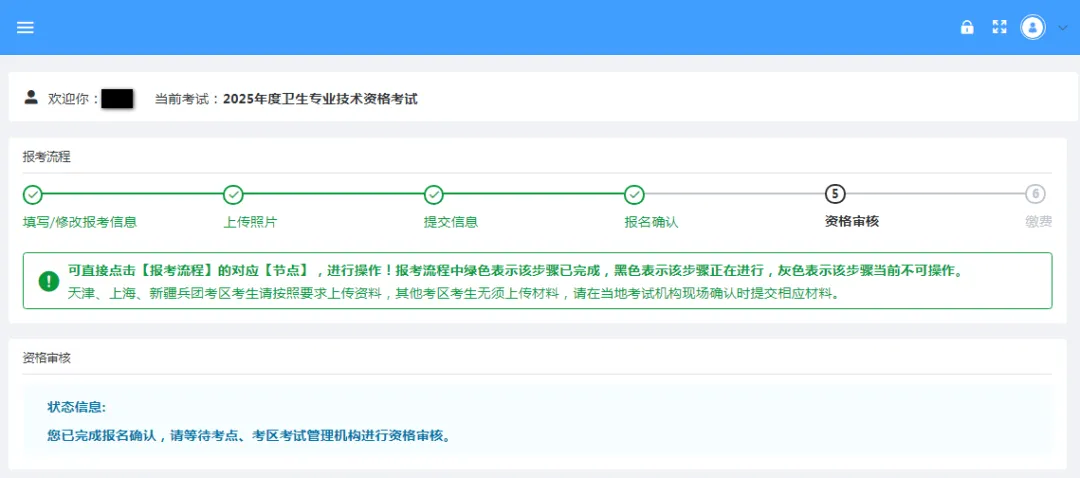Click the green checkmark above 填写/修改报考信息

pos(33,194)
